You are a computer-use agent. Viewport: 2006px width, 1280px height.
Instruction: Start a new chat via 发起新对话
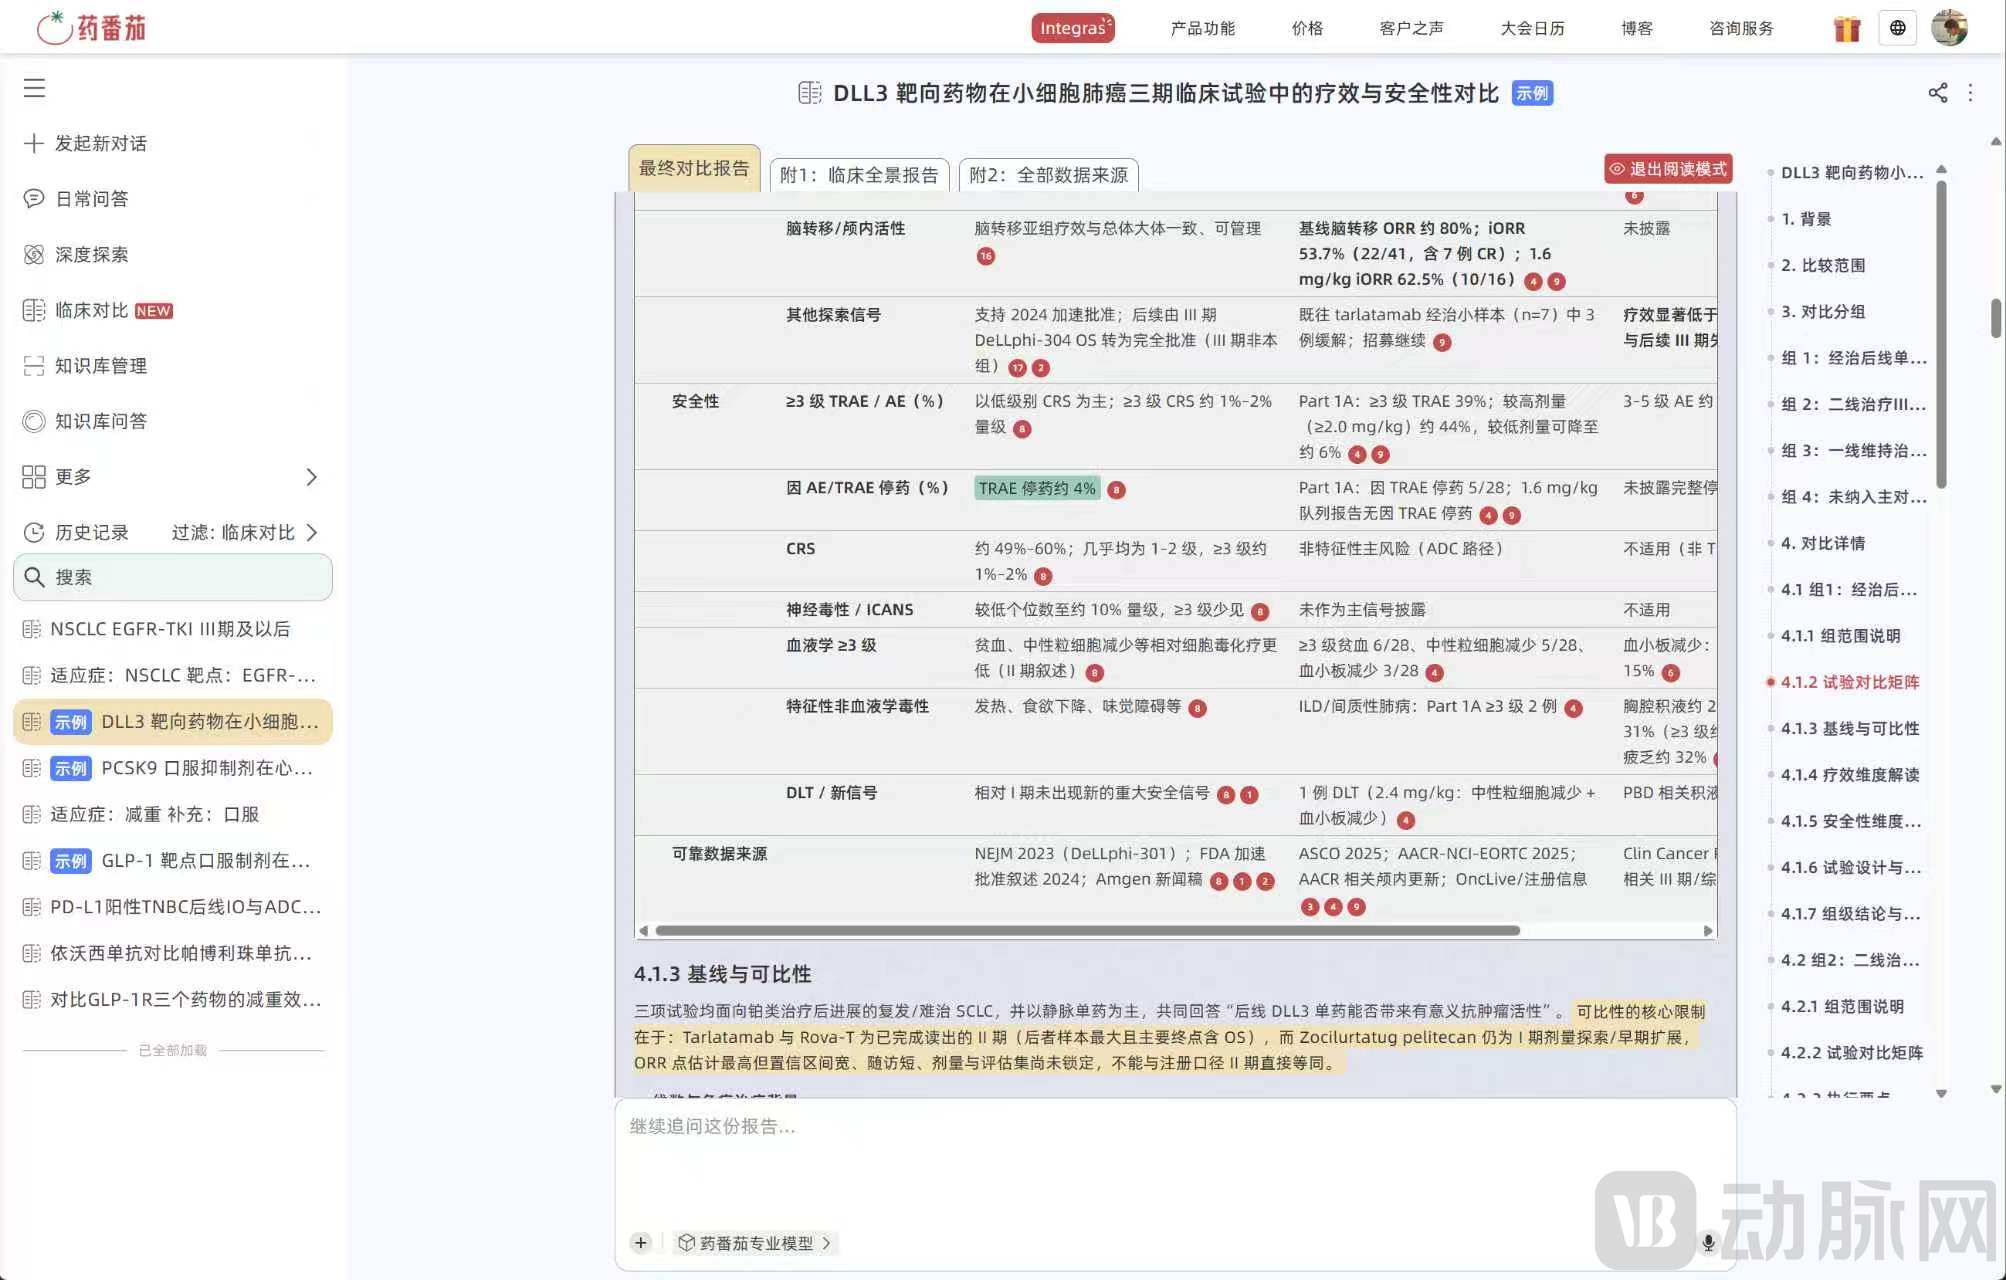tap(100, 143)
